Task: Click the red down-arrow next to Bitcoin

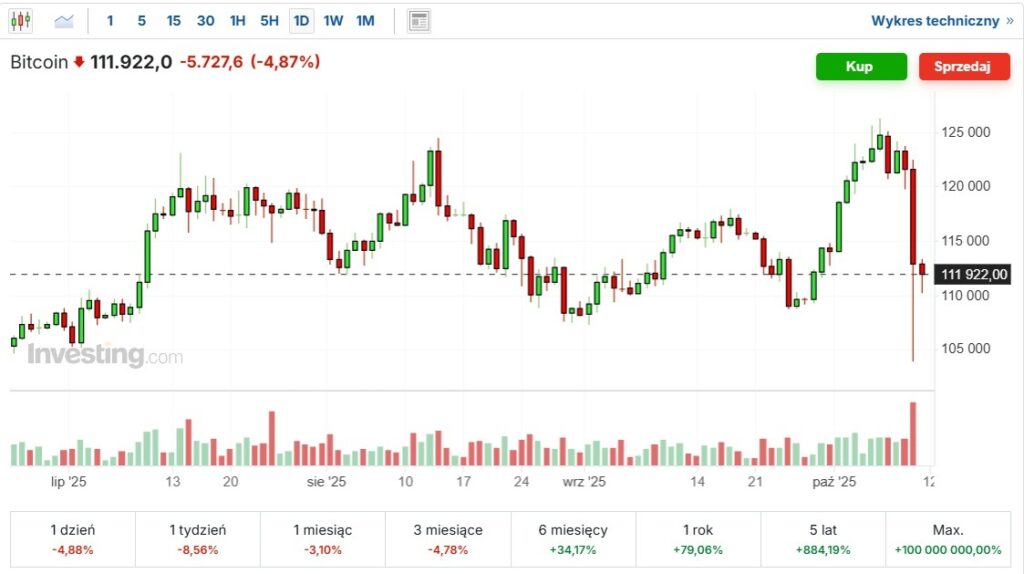Action: point(79,63)
